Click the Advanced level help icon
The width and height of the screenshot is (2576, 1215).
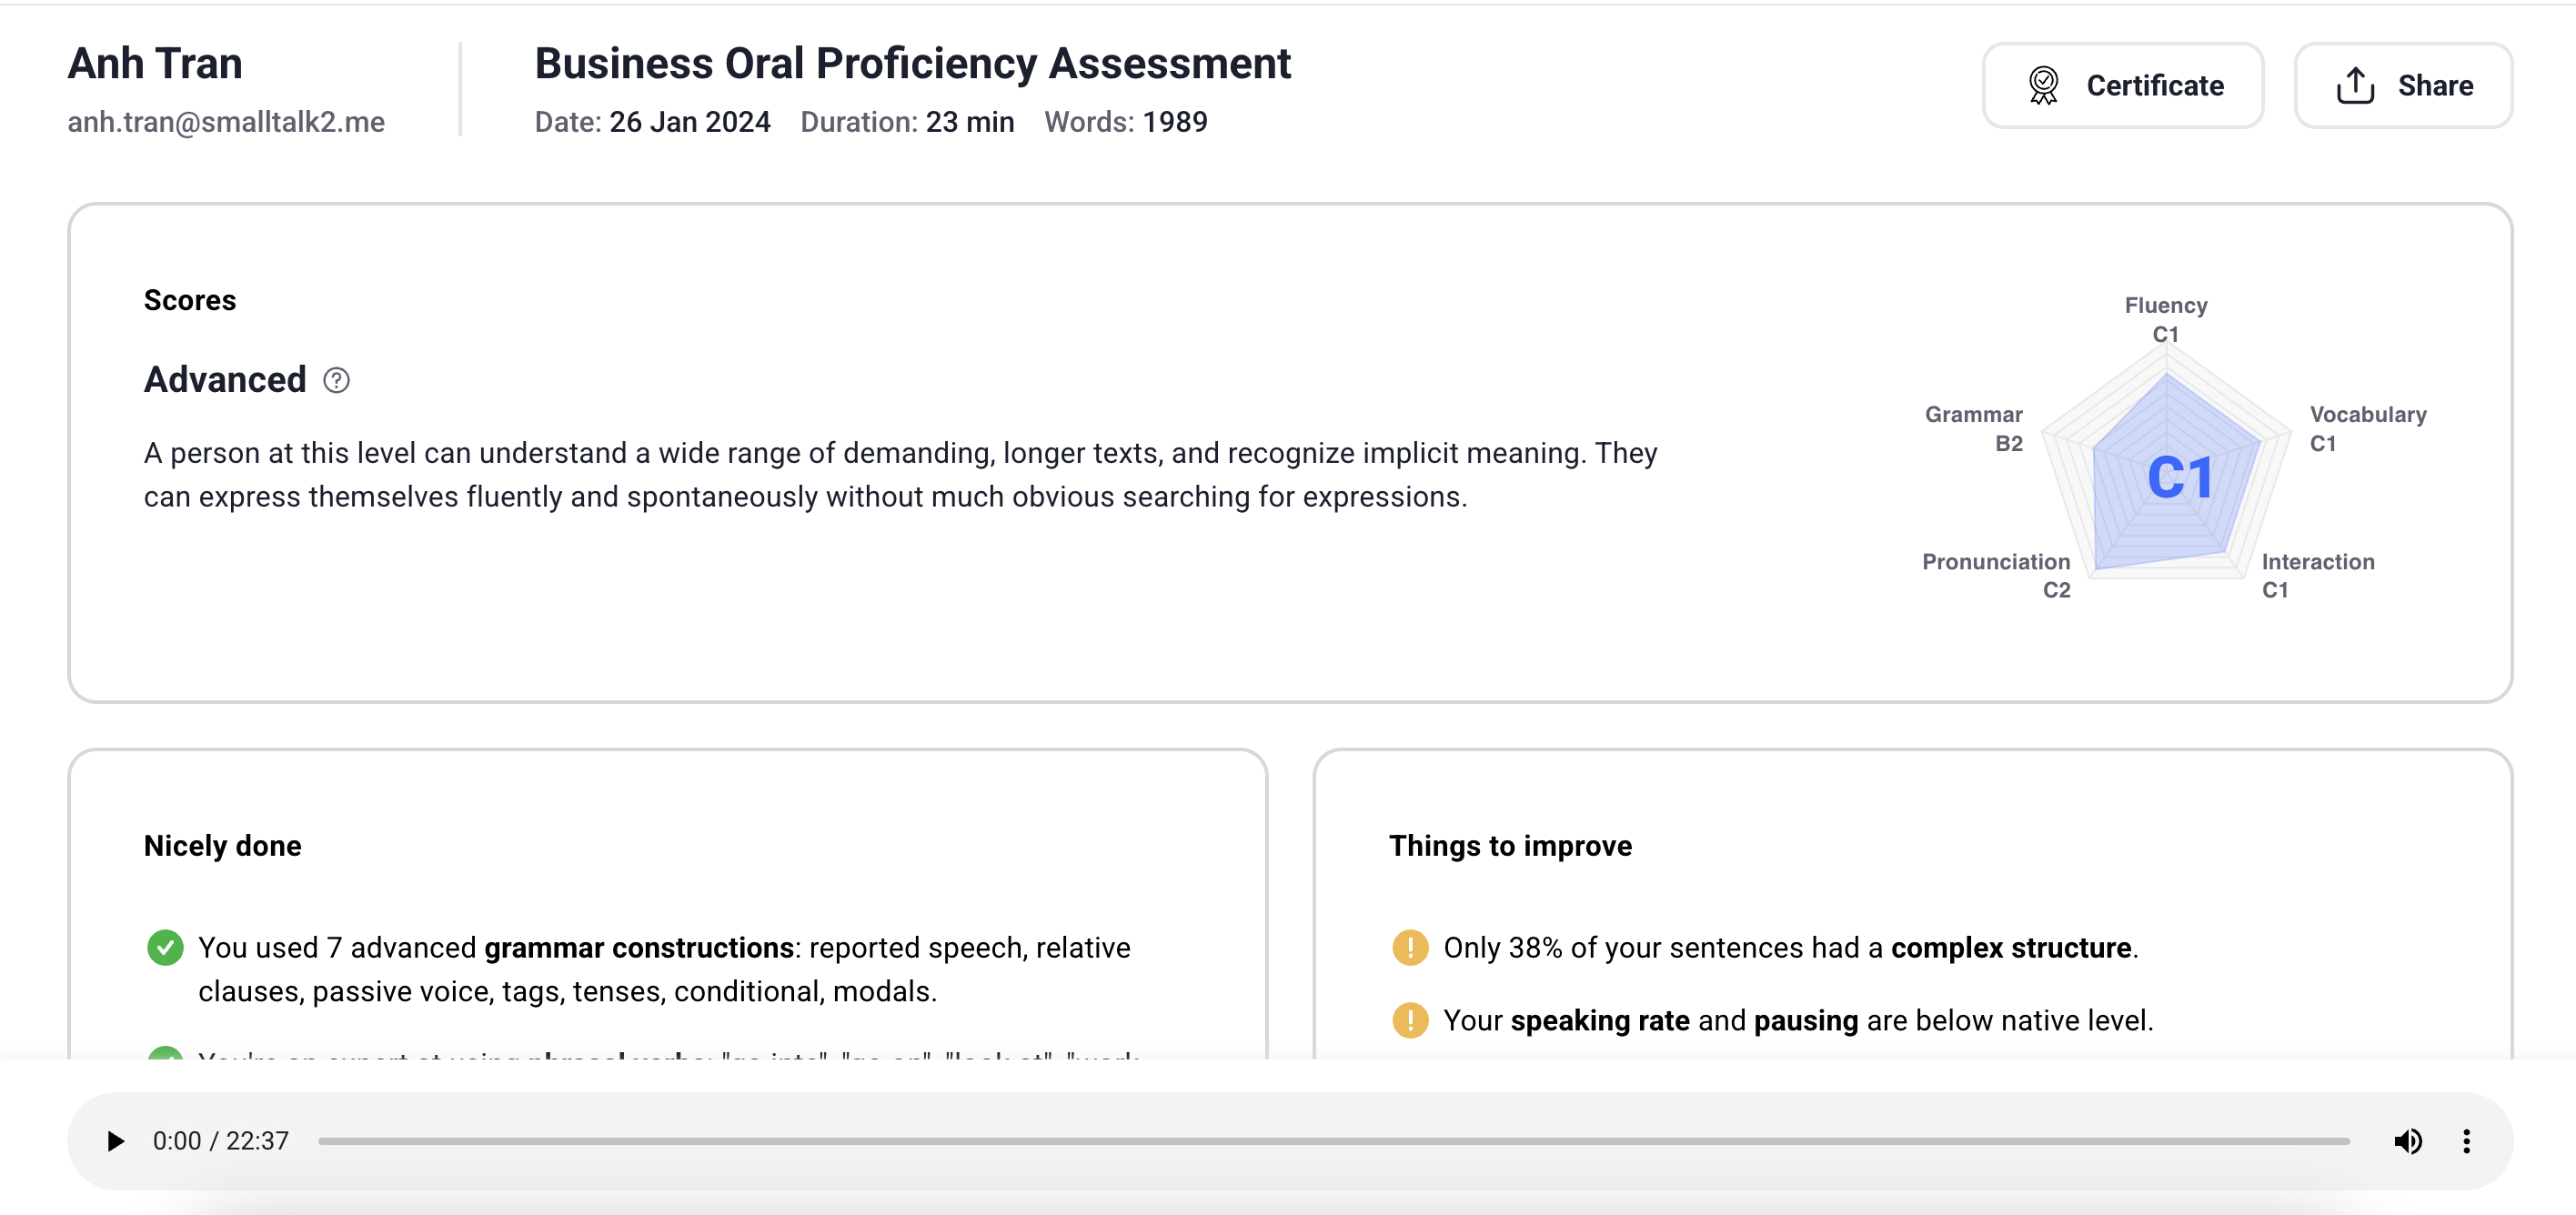[336, 380]
